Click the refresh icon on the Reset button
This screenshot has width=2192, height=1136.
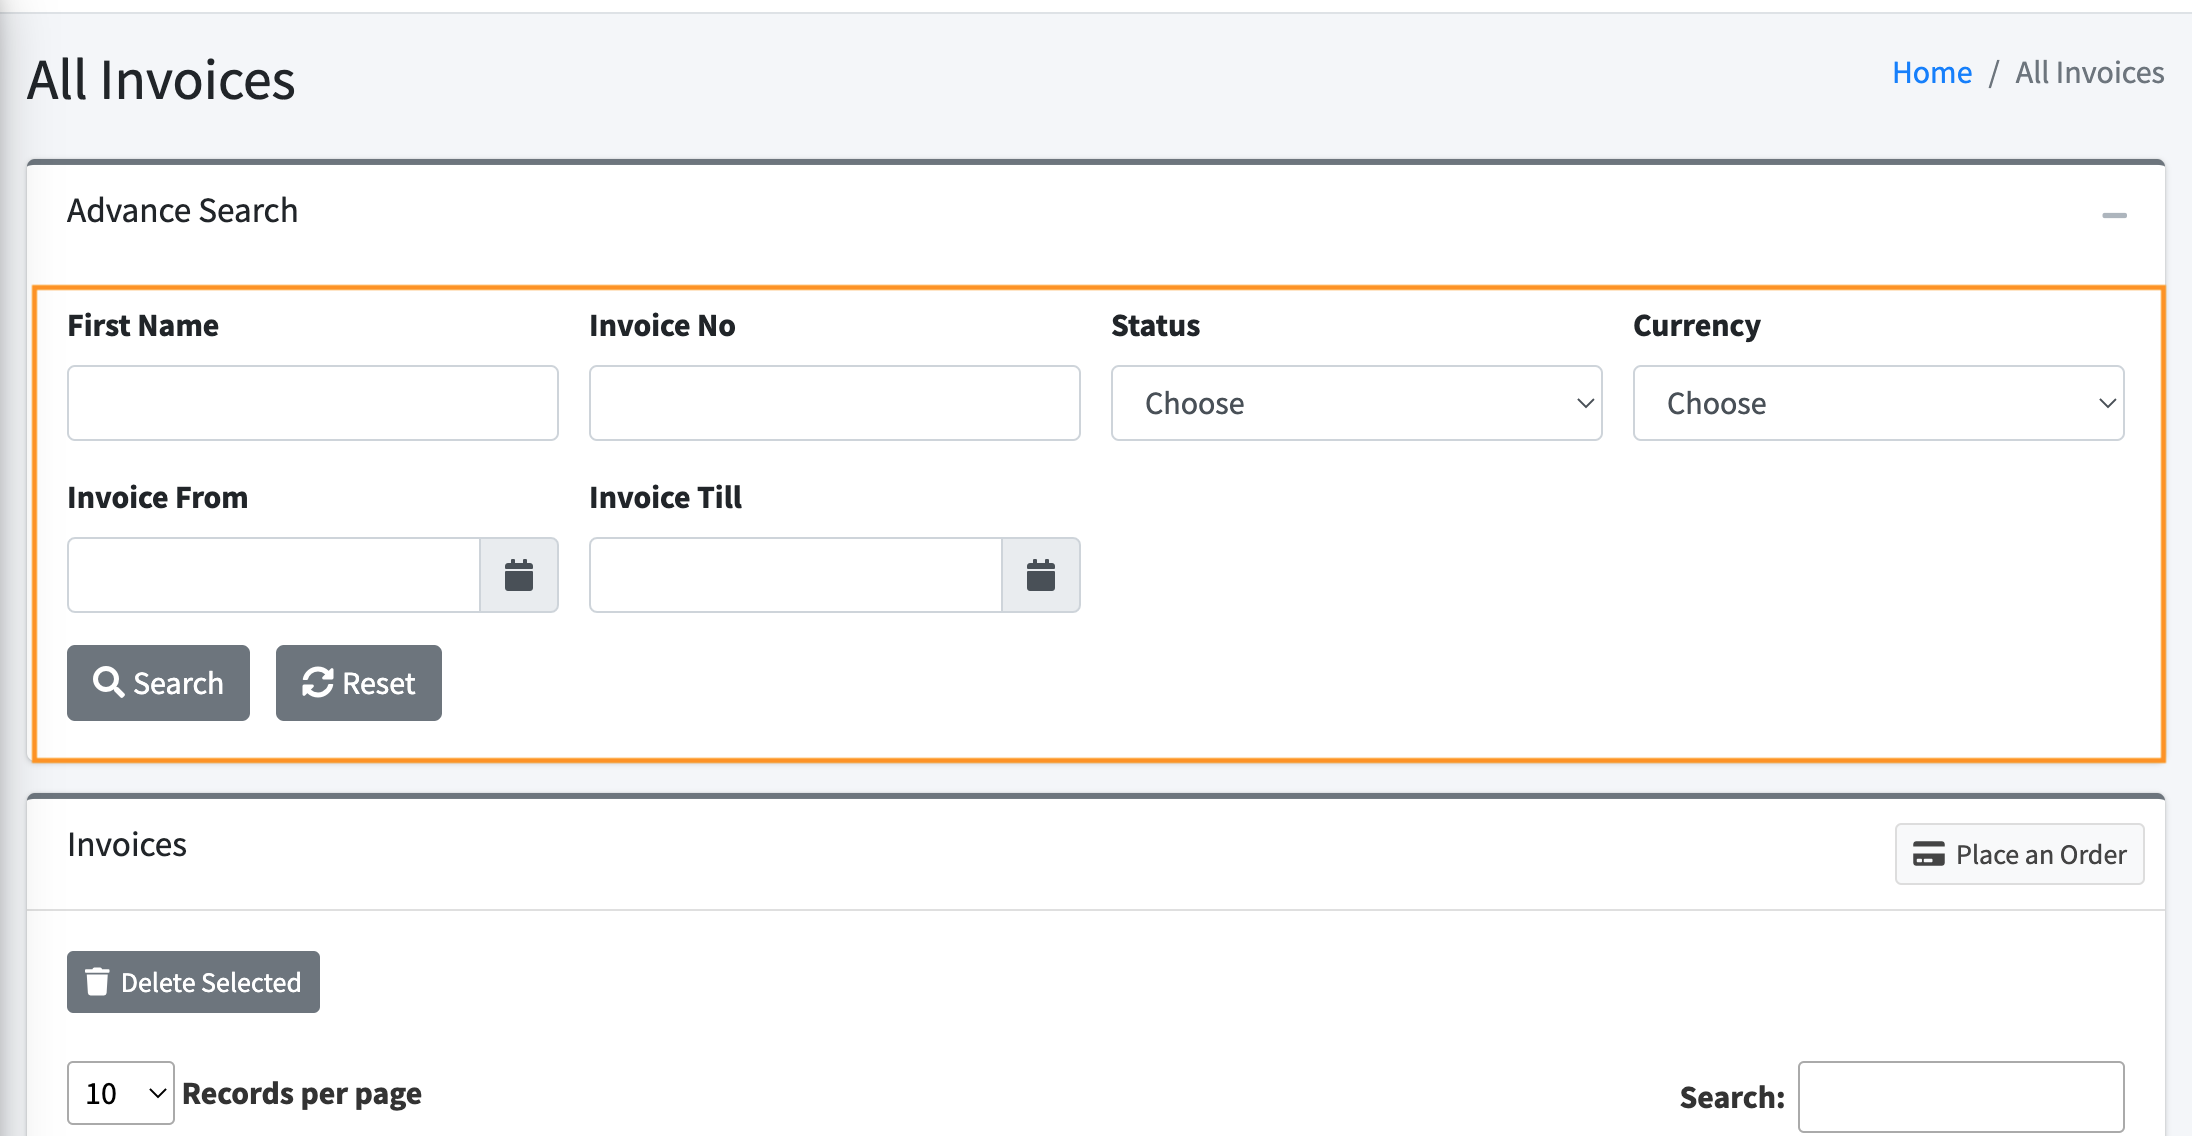click(317, 683)
